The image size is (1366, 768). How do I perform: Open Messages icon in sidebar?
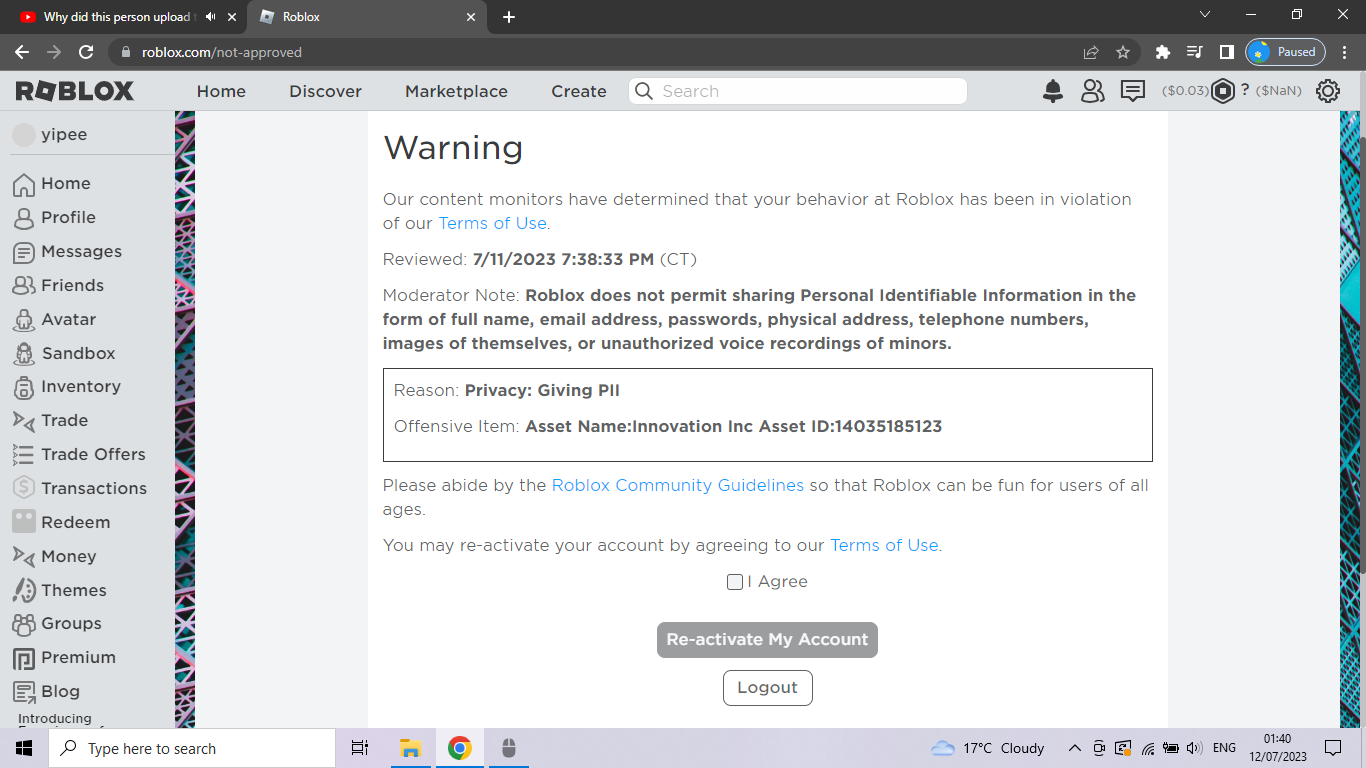pos(24,252)
